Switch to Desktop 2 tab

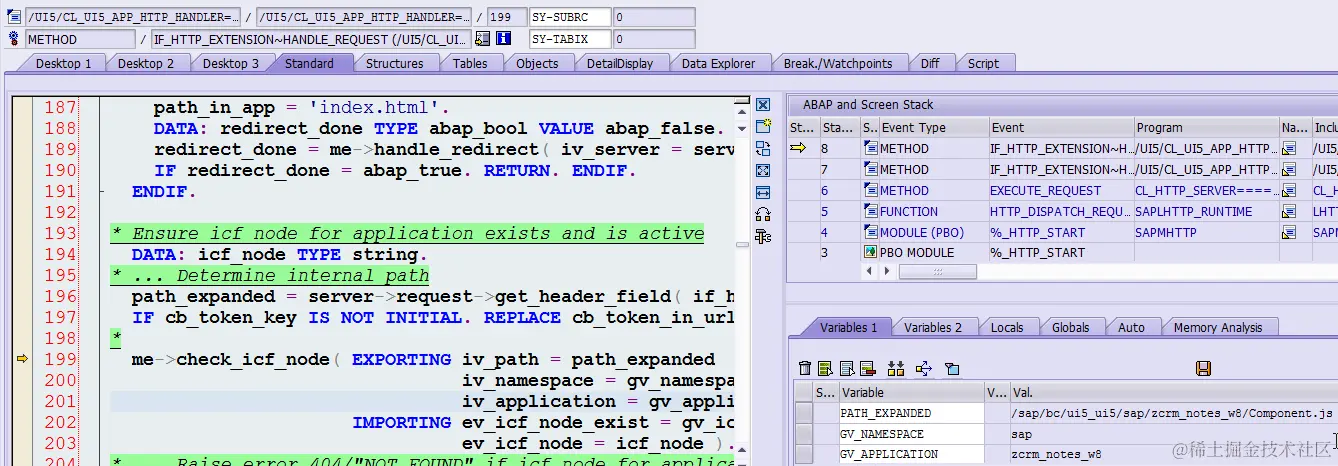[x=146, y=64]
